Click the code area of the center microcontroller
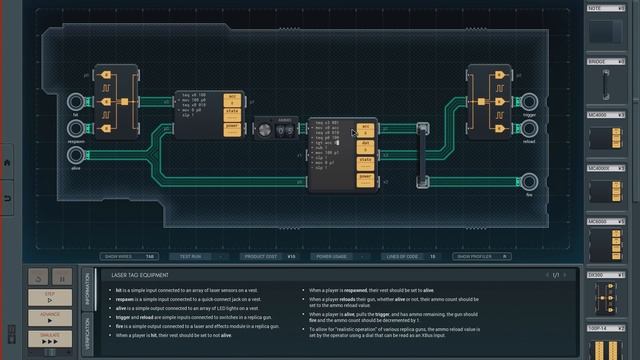This screenshot has height=360, width=640. click(x=332, y=154)
